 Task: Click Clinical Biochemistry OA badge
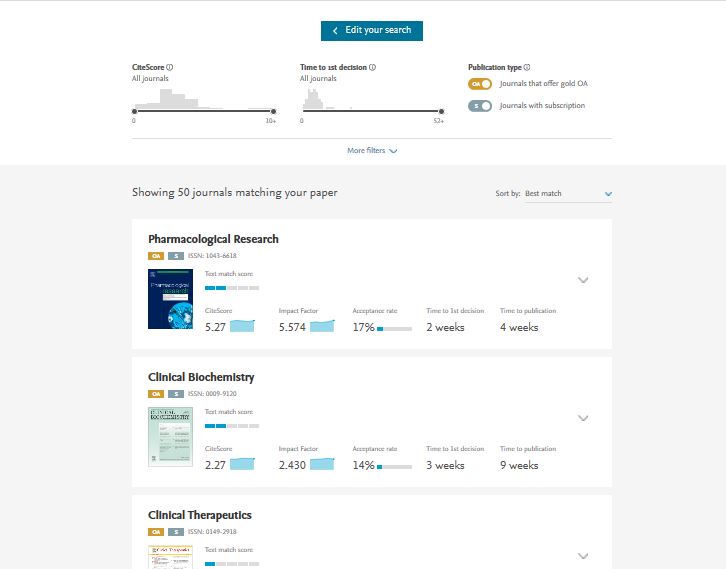(156, 394)
